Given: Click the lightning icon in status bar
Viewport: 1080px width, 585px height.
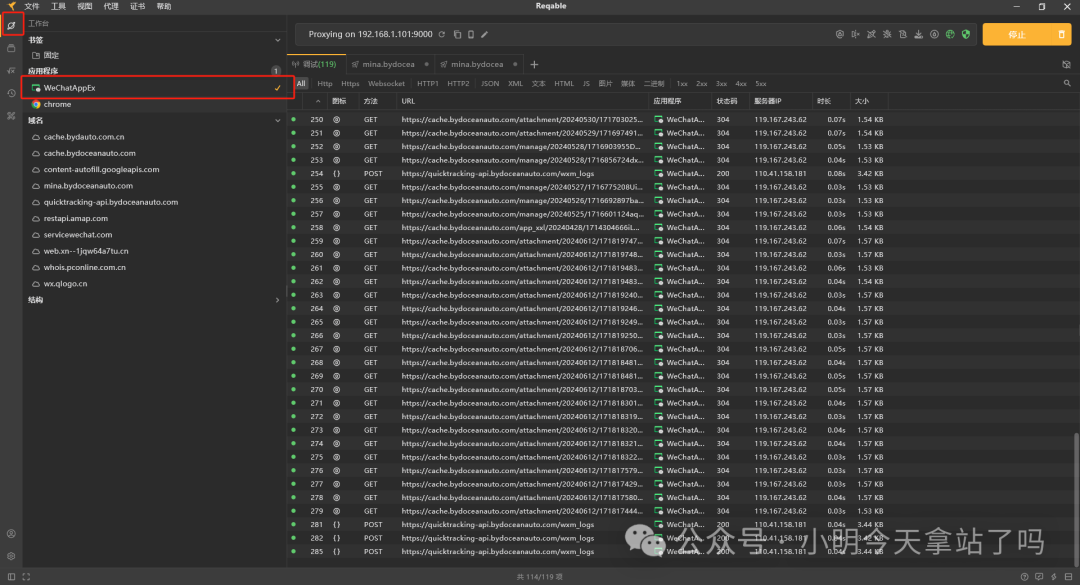Looking at the screenshot, I should 1054,577.
